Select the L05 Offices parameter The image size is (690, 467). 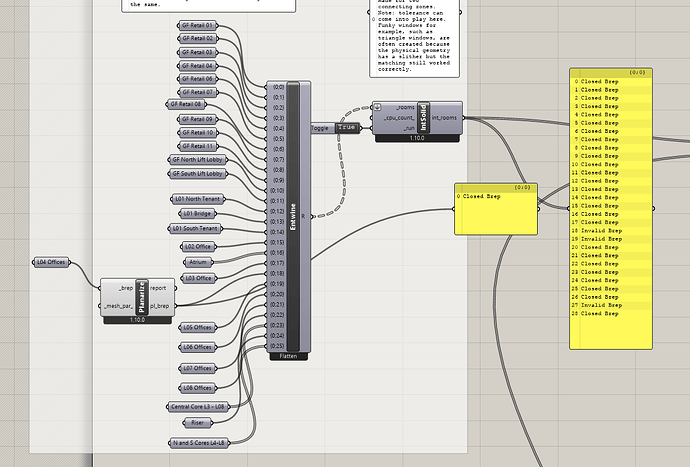coord(198,327)
